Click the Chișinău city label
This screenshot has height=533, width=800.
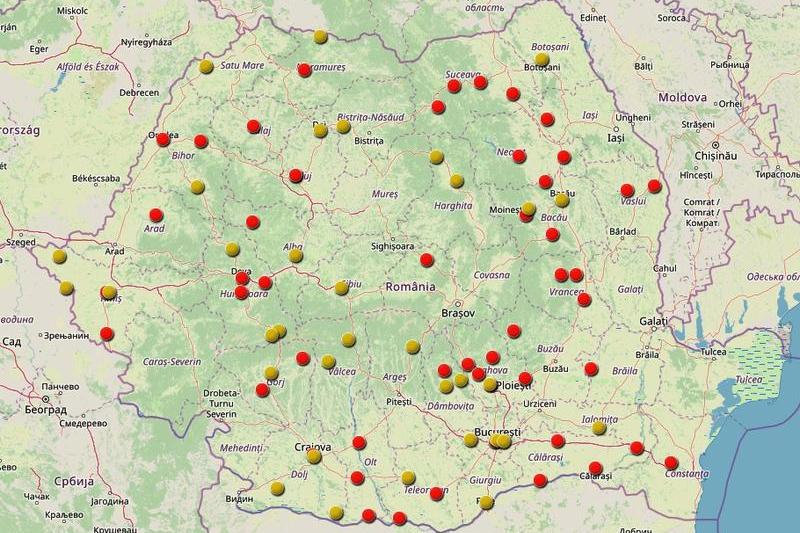(714, 157)
